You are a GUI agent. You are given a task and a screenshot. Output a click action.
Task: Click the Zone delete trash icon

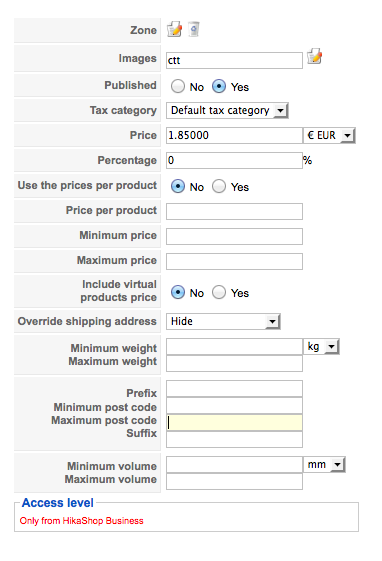(194, 29)
